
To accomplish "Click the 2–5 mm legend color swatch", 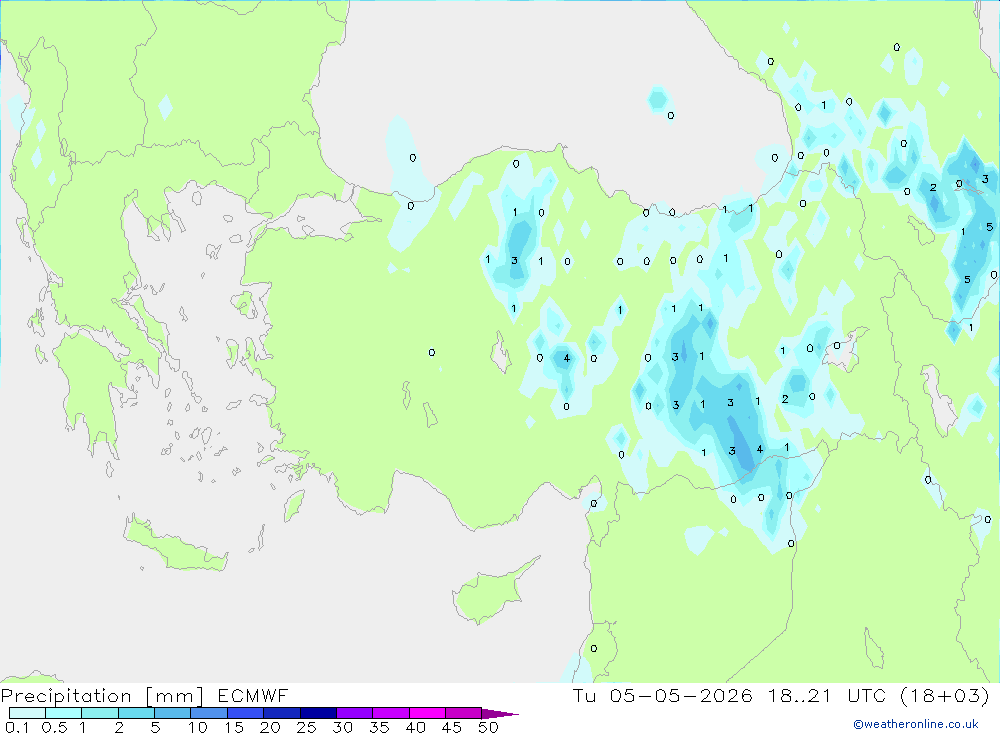I will pos(136,713).
